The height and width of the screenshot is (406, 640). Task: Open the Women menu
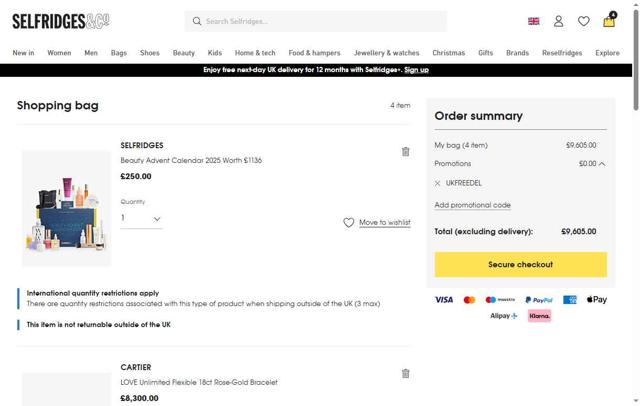coord(59,53)
